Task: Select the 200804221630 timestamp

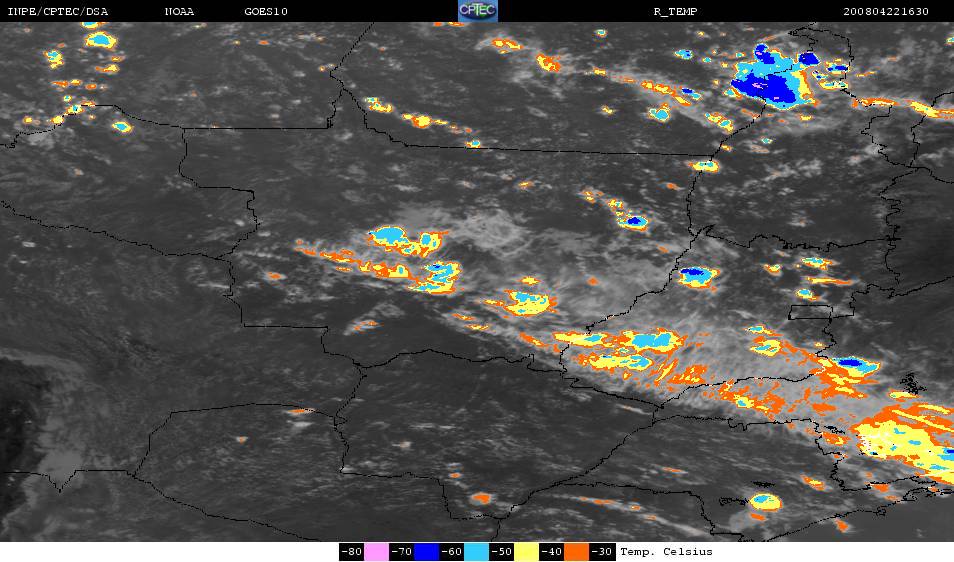Action: click(x=886, y=12)
